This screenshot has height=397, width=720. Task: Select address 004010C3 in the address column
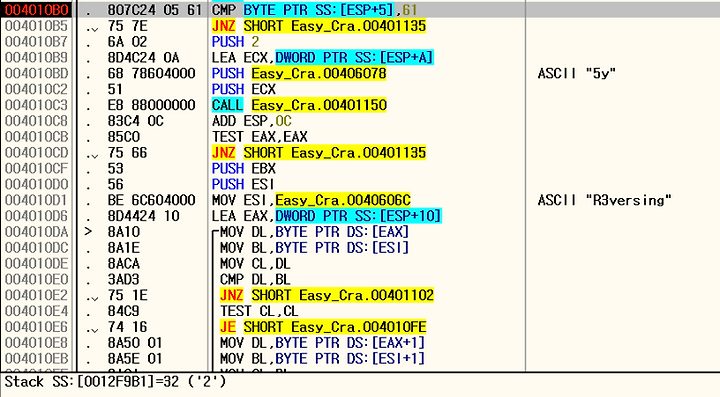[x=37, y=105]
